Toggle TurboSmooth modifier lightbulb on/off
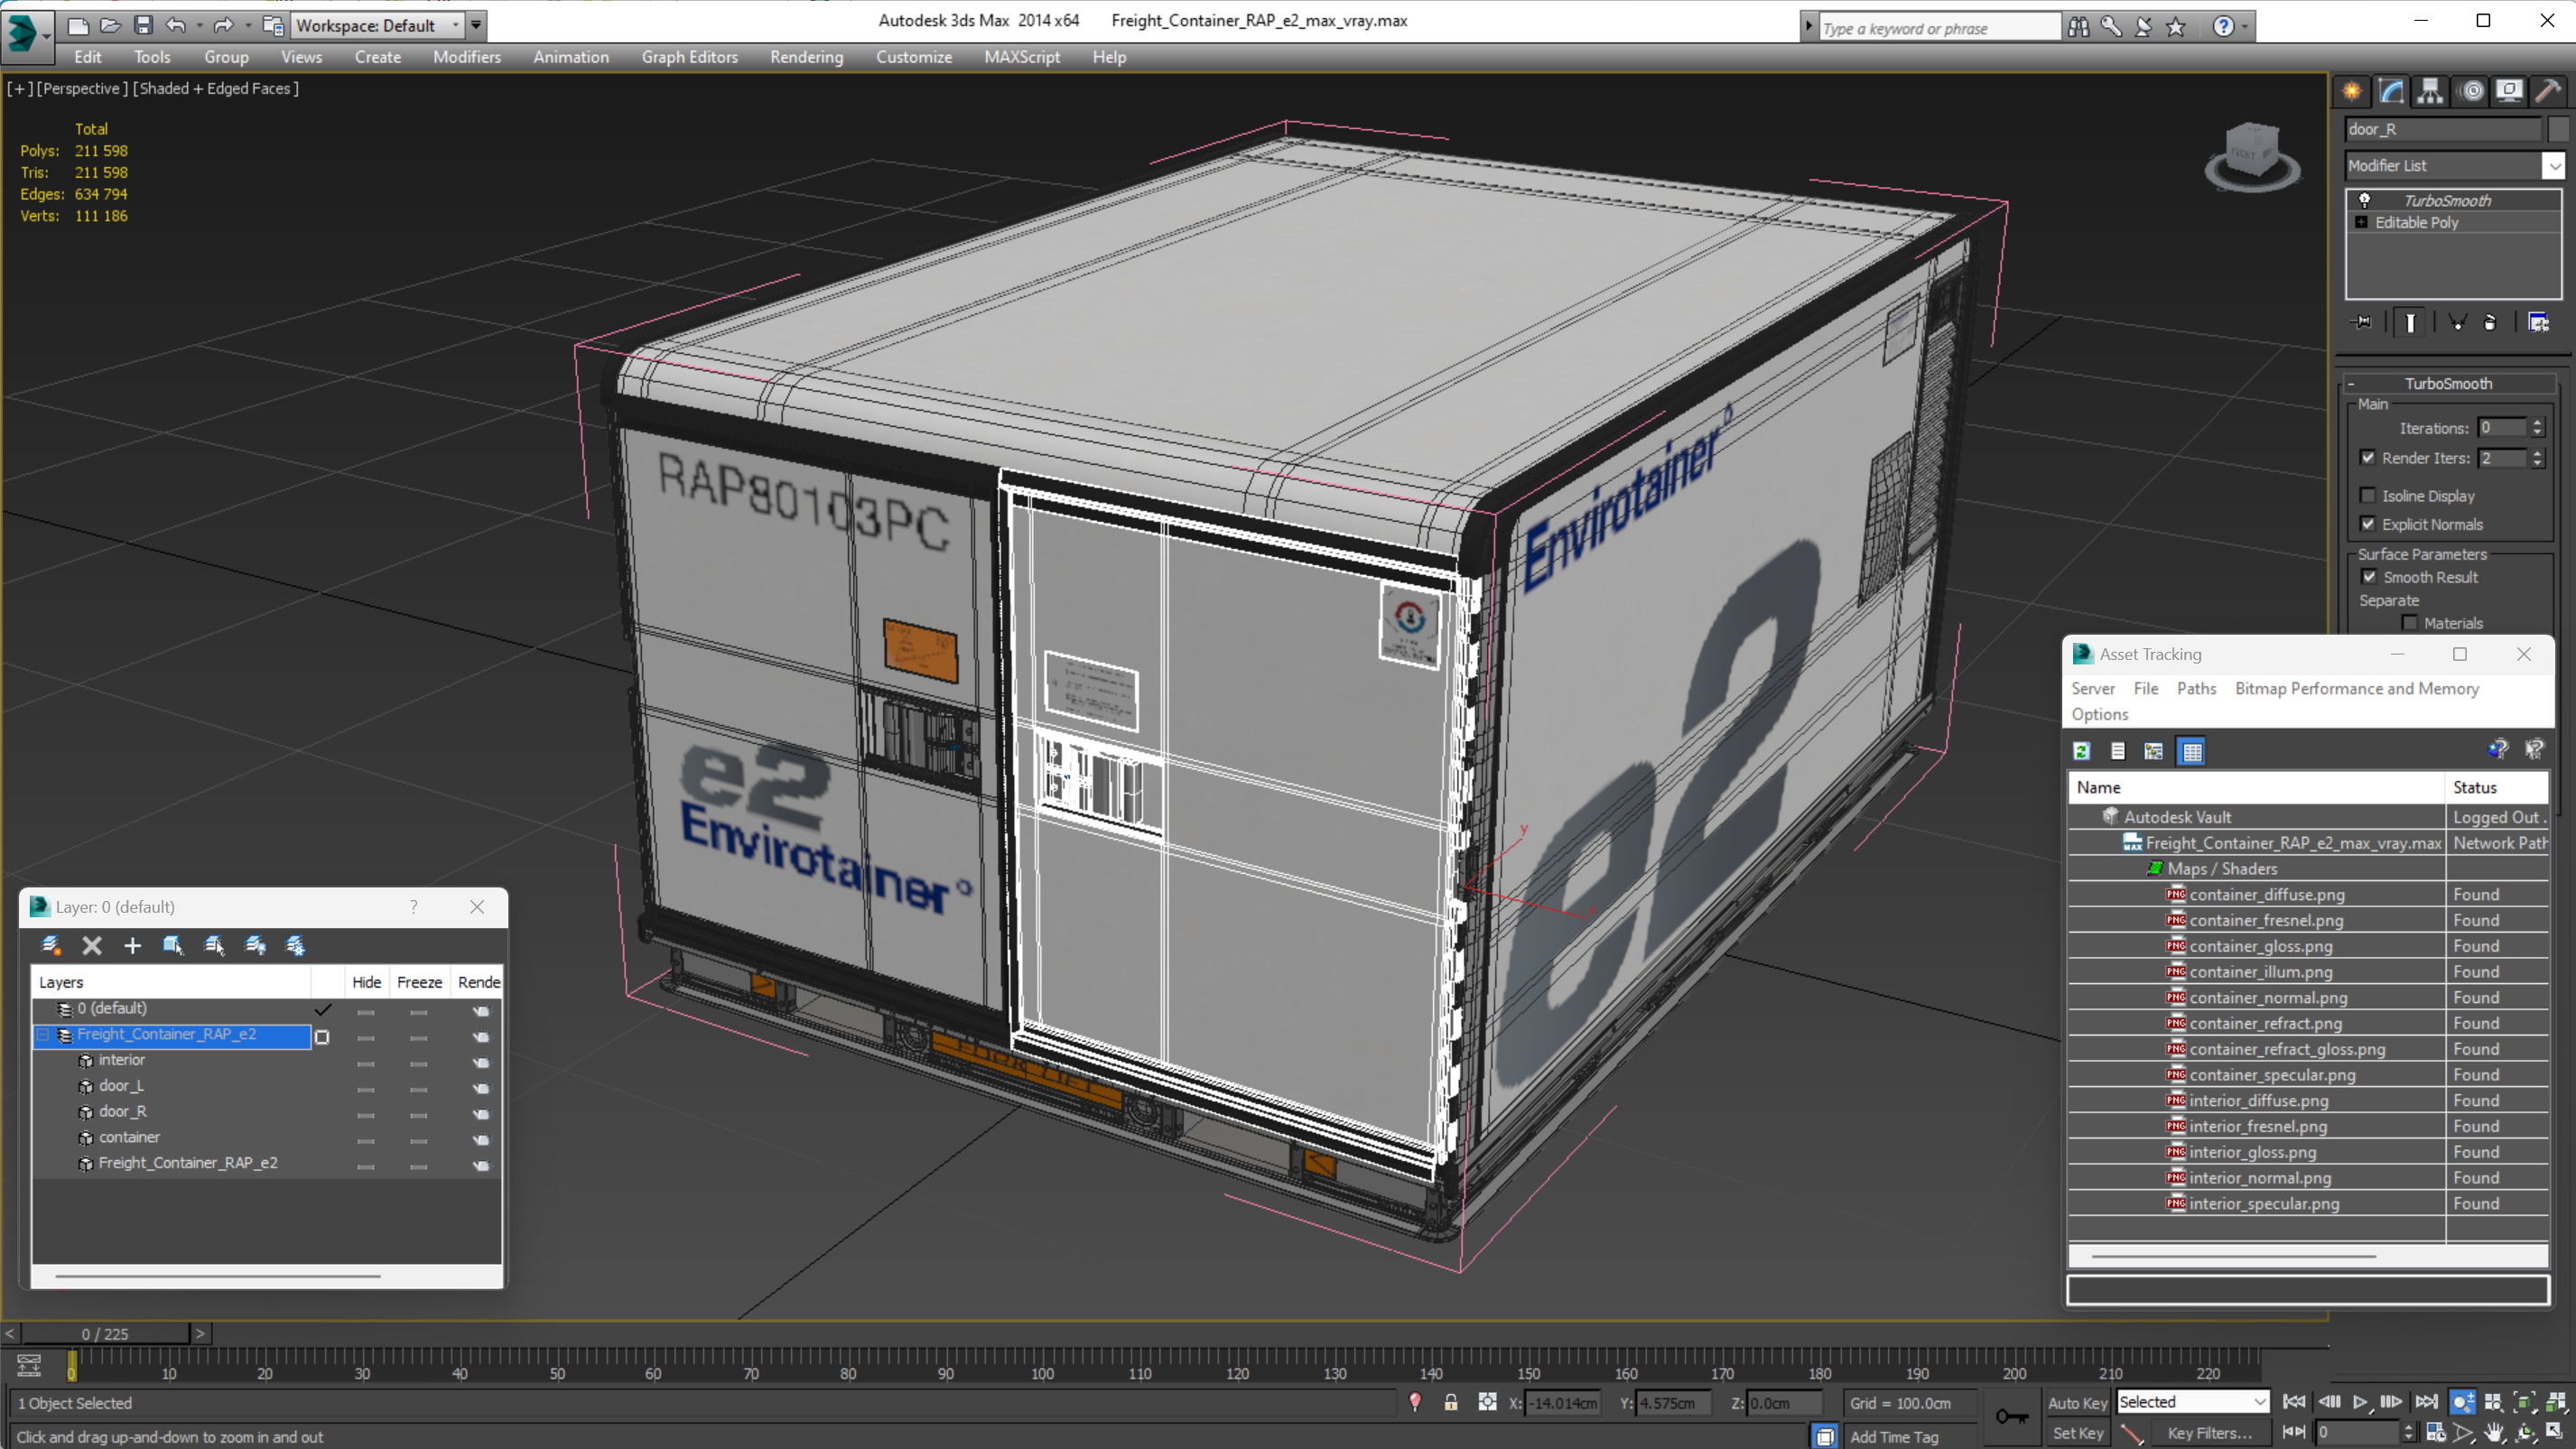The width and height of the screenshot is (2576, 1449). [2365, 200]
